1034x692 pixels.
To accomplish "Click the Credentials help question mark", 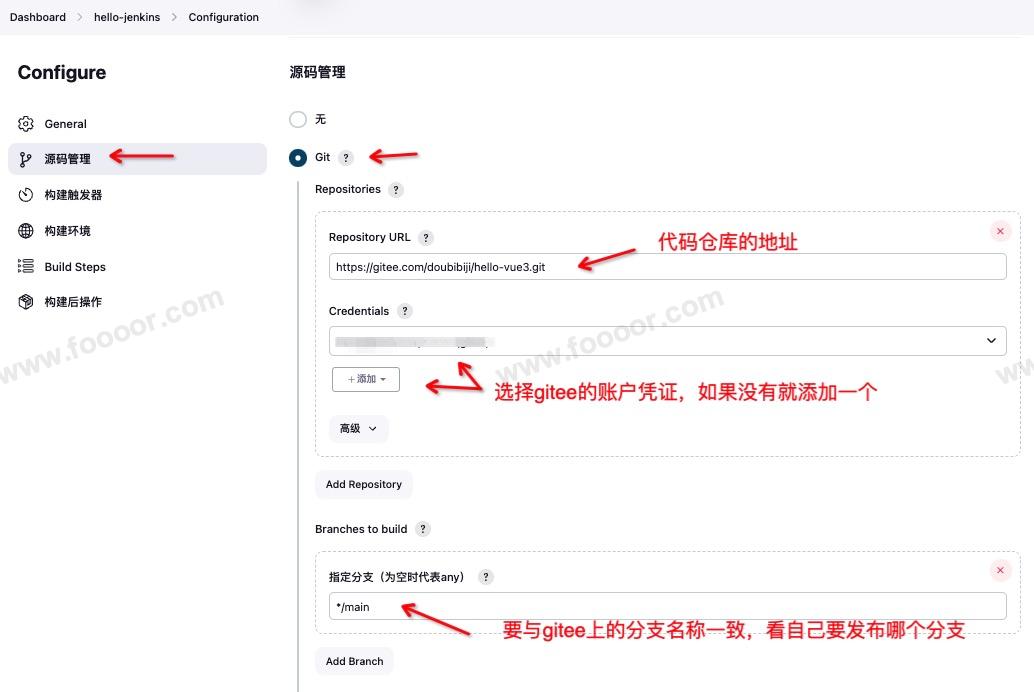I will pos(405,311).
